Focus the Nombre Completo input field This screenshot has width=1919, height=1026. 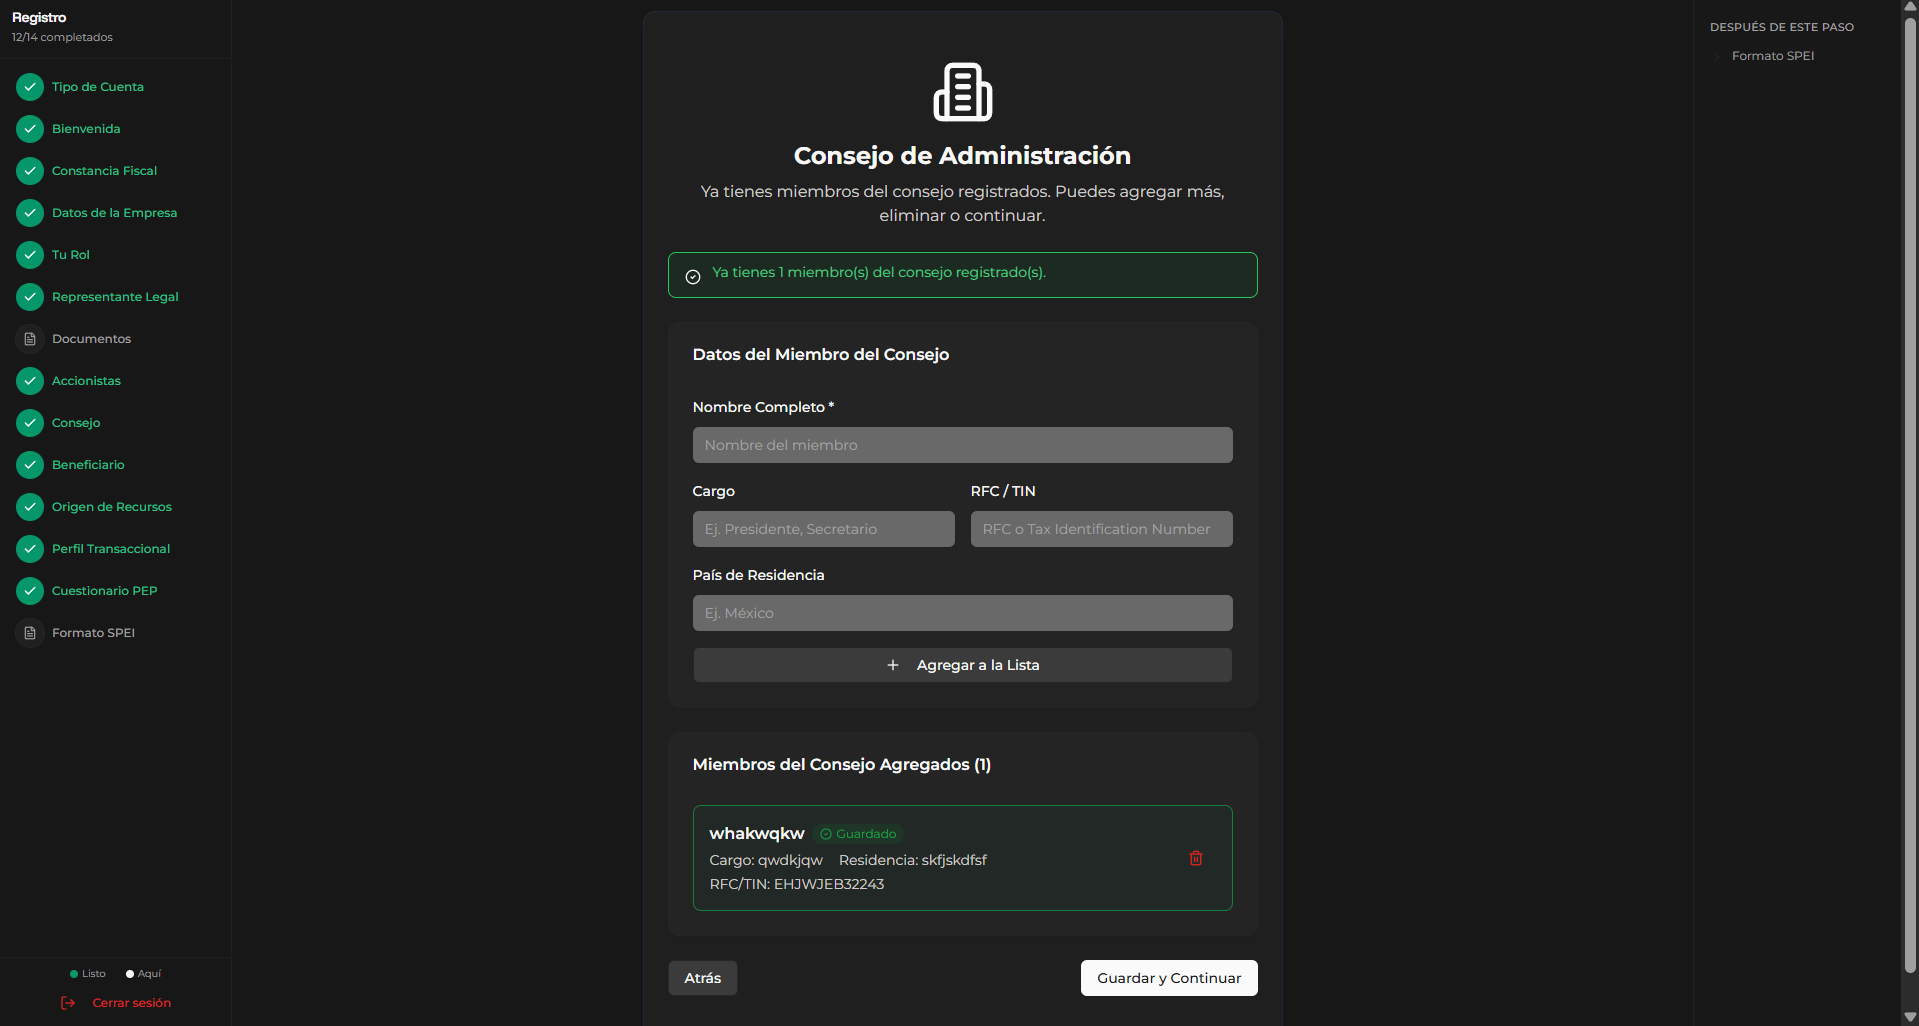point(962,445)
